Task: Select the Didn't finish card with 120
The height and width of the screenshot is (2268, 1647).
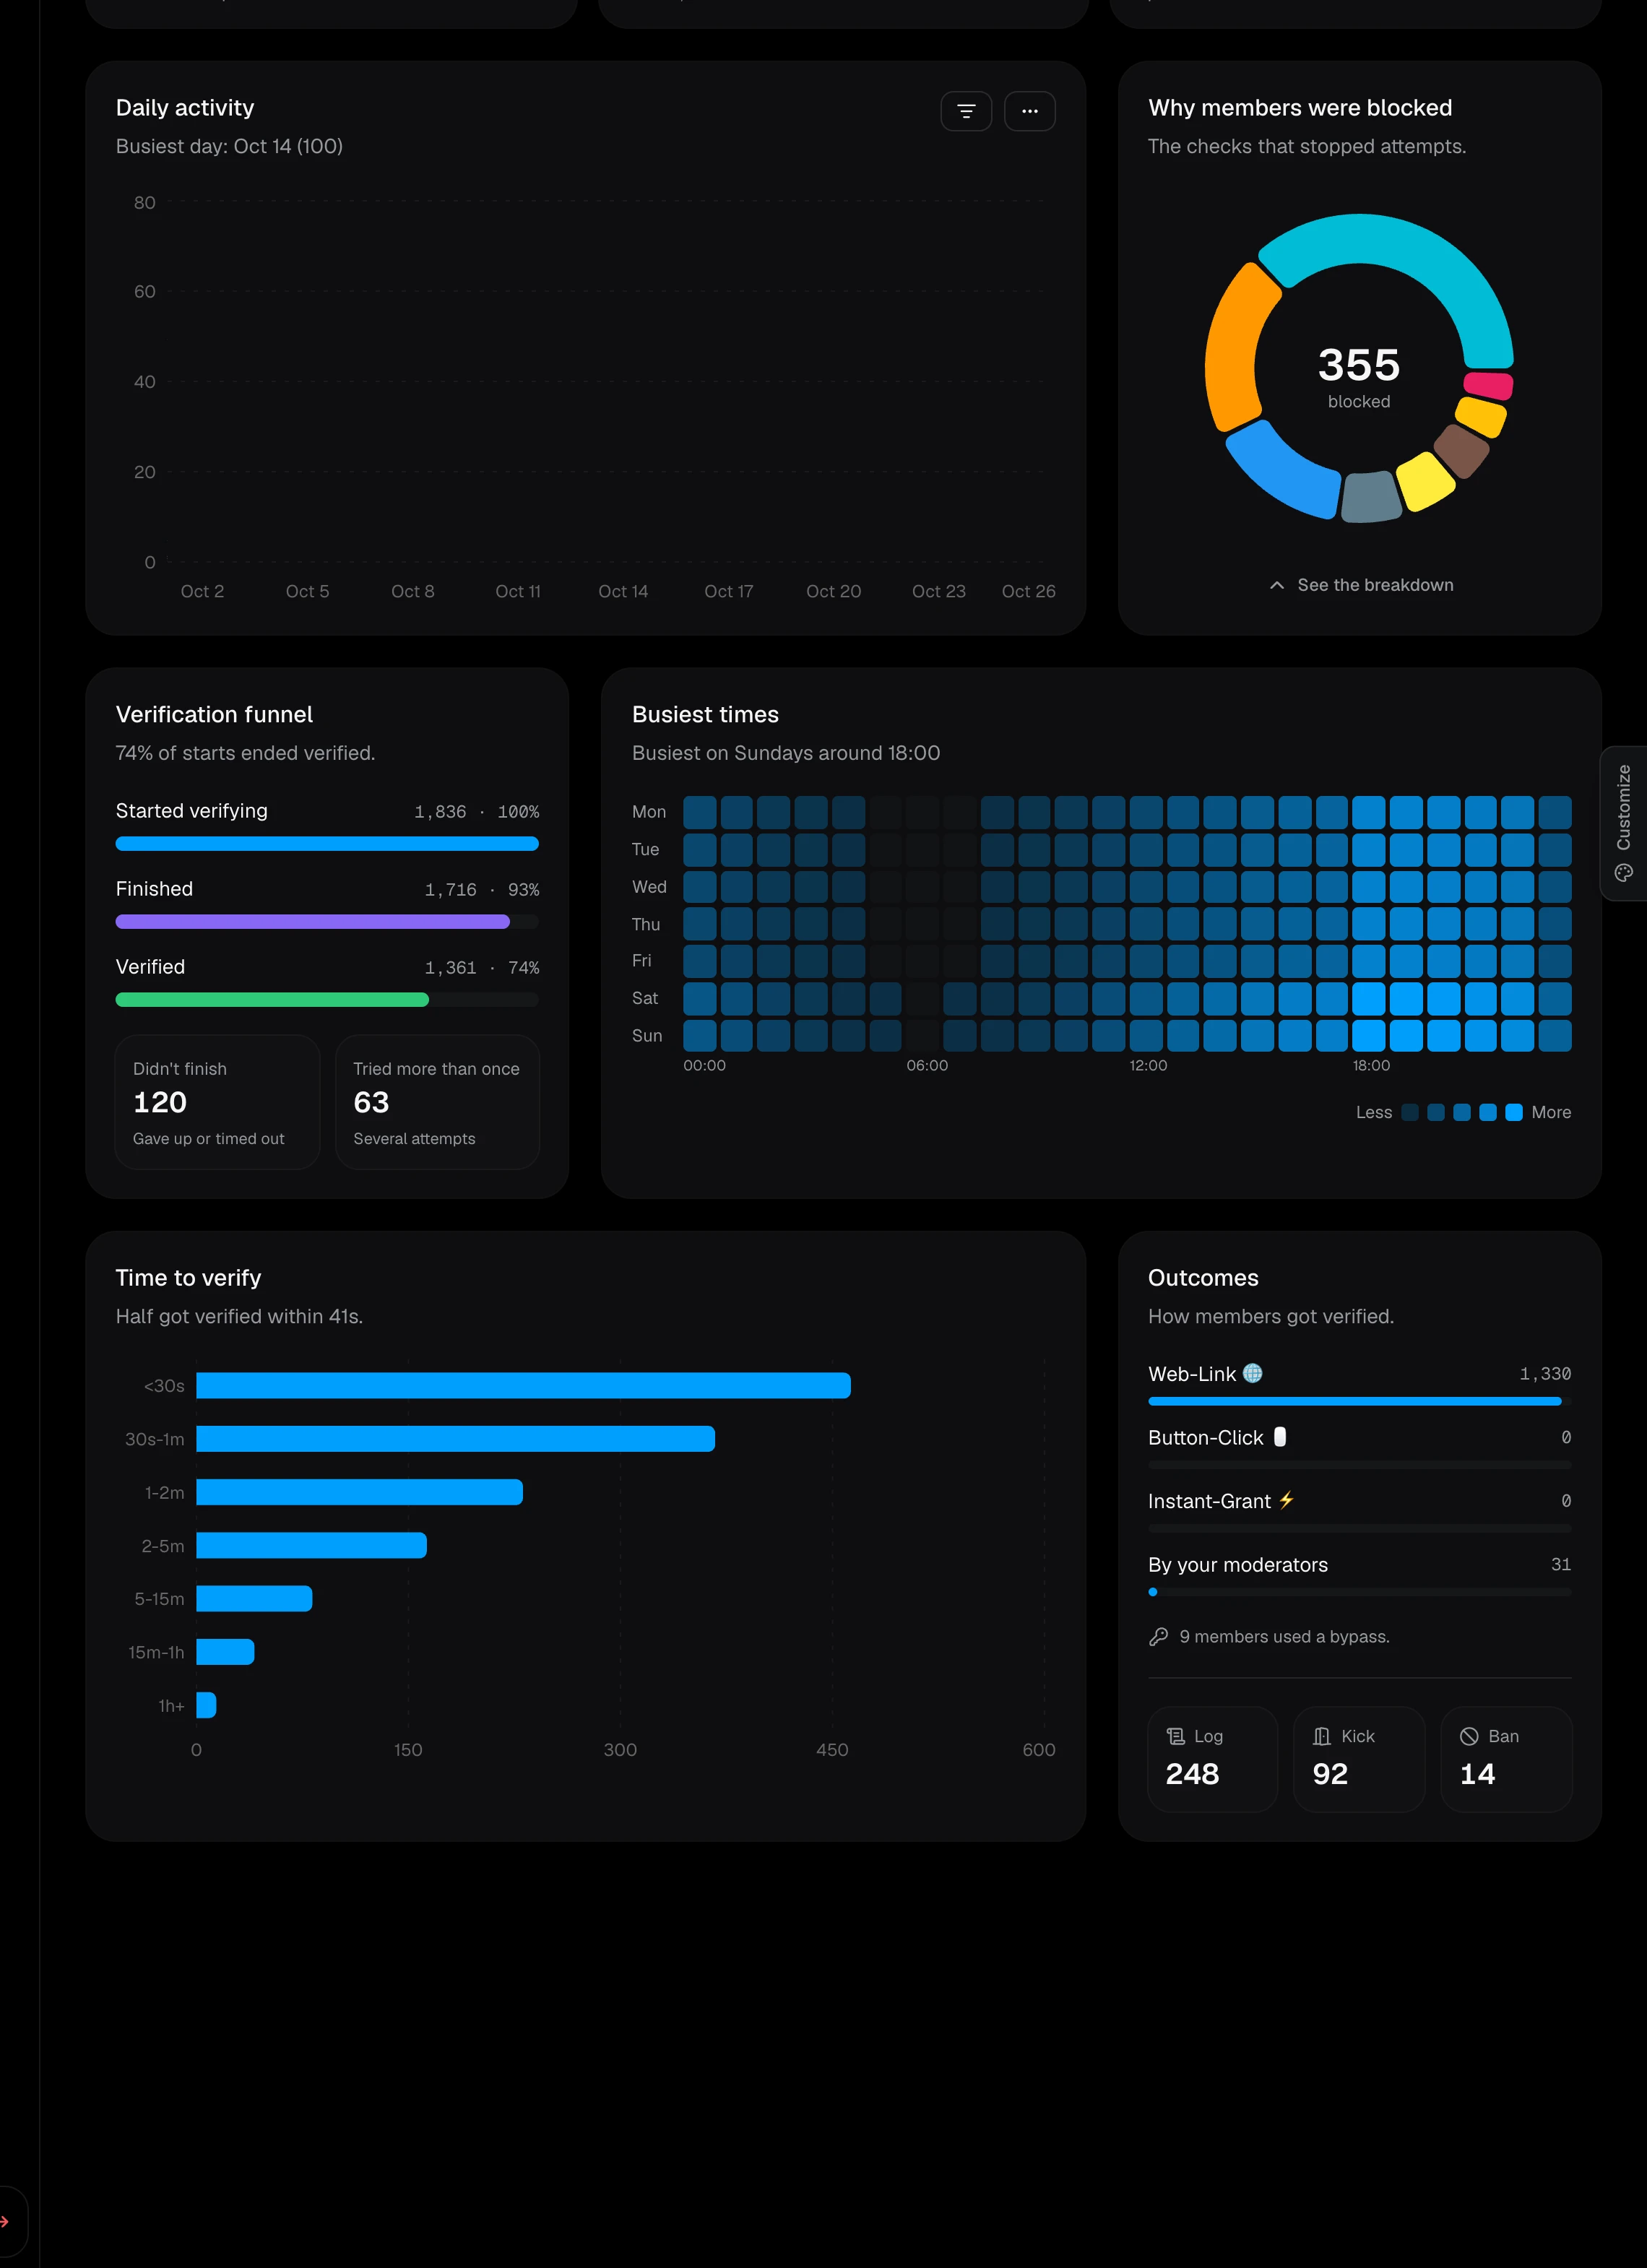Action: 217,1102
